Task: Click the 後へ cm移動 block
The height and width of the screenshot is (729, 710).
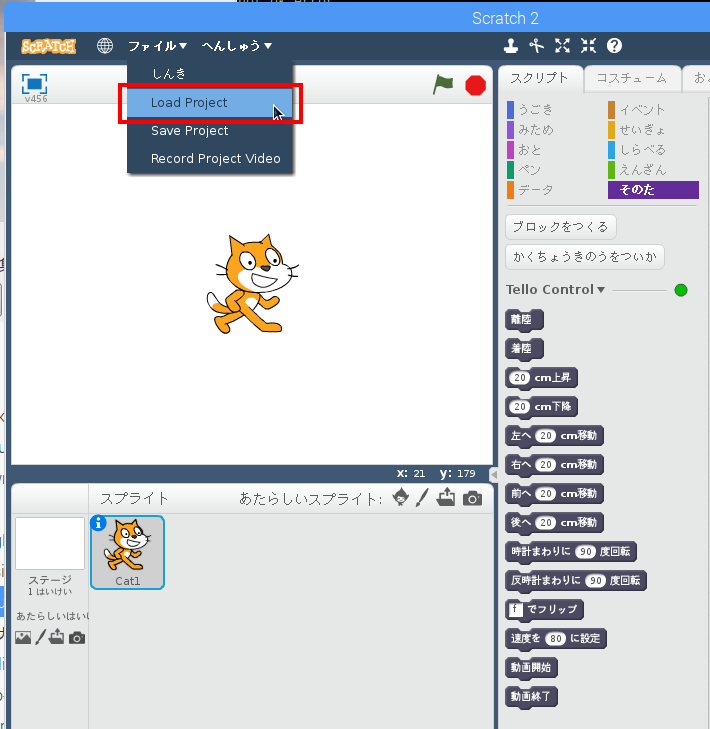Action: click(554, 523)
